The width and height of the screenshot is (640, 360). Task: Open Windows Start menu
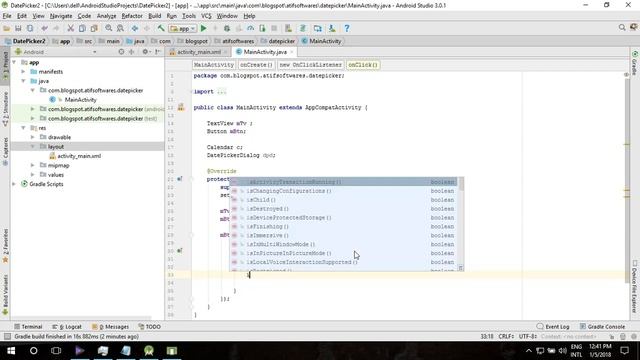click(x=11, y=351)
